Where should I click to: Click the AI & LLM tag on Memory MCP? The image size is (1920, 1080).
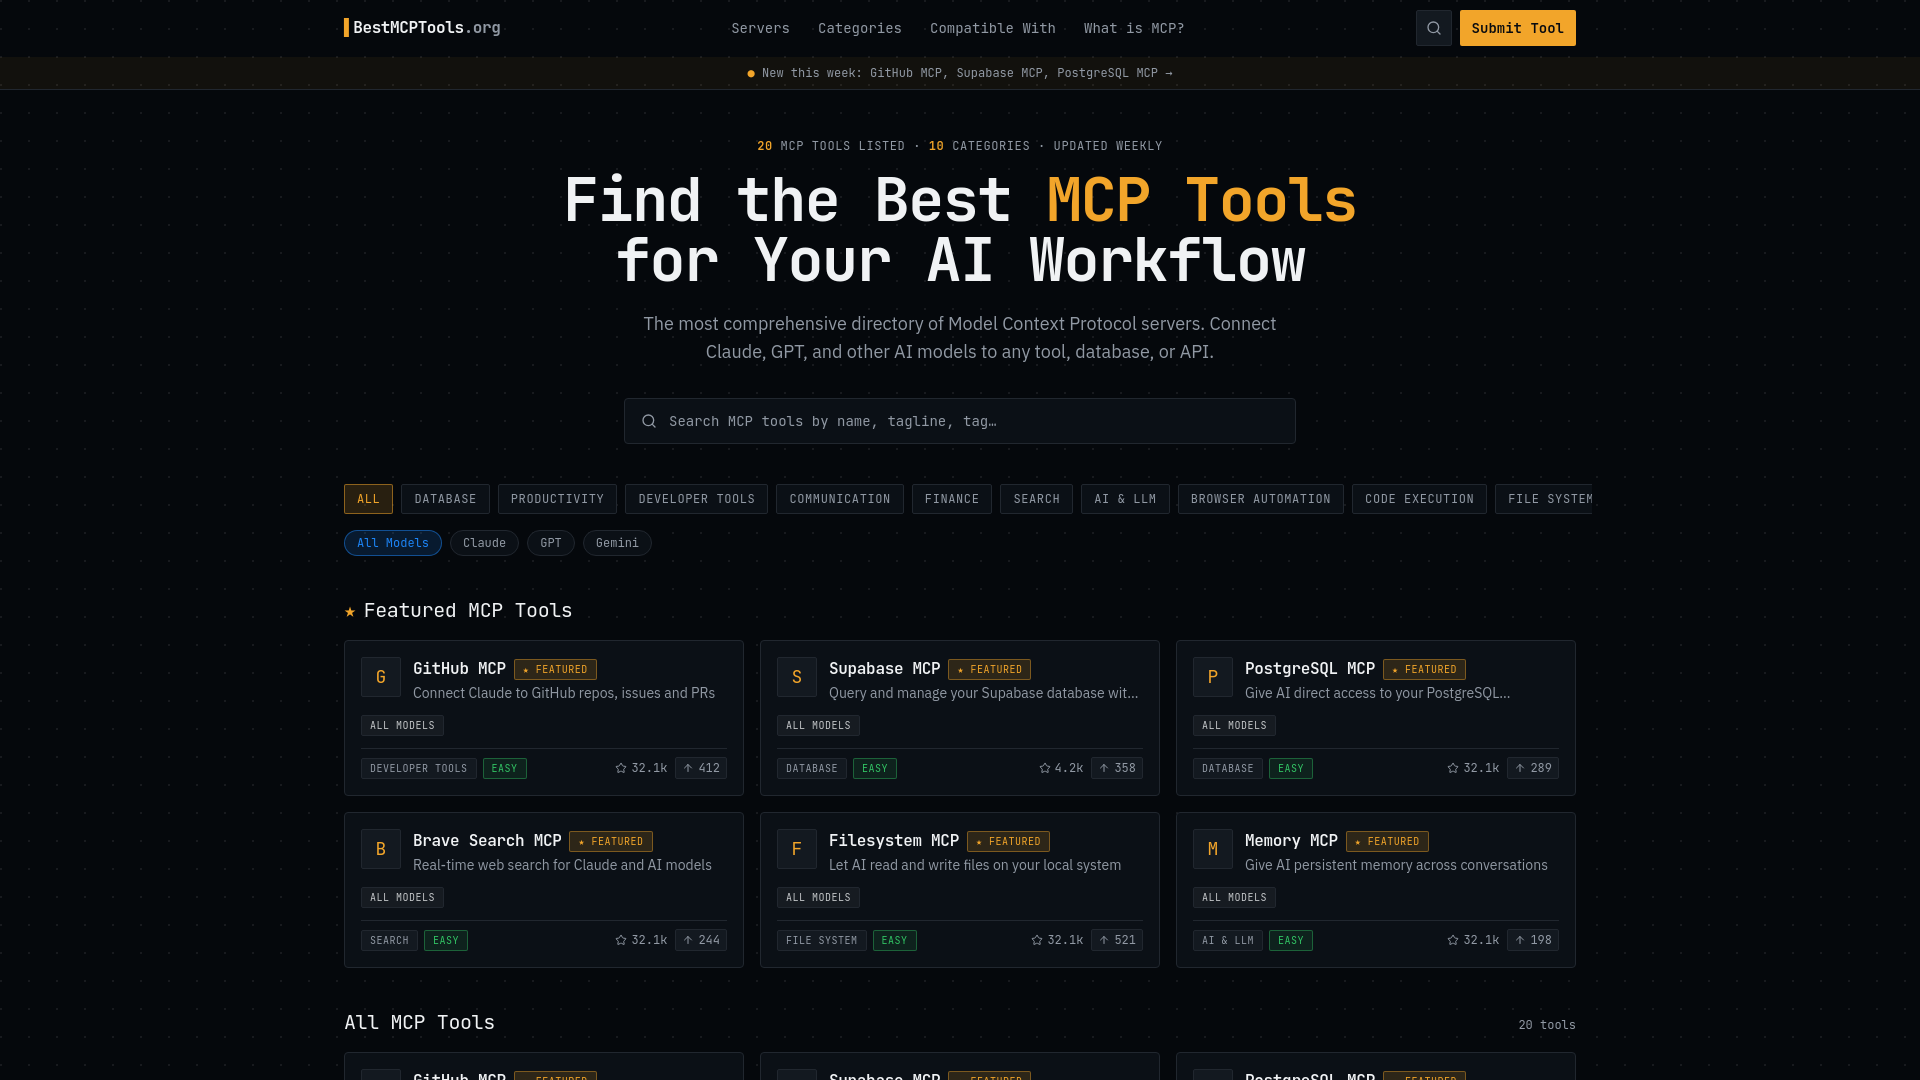[x=1227, y=940]
